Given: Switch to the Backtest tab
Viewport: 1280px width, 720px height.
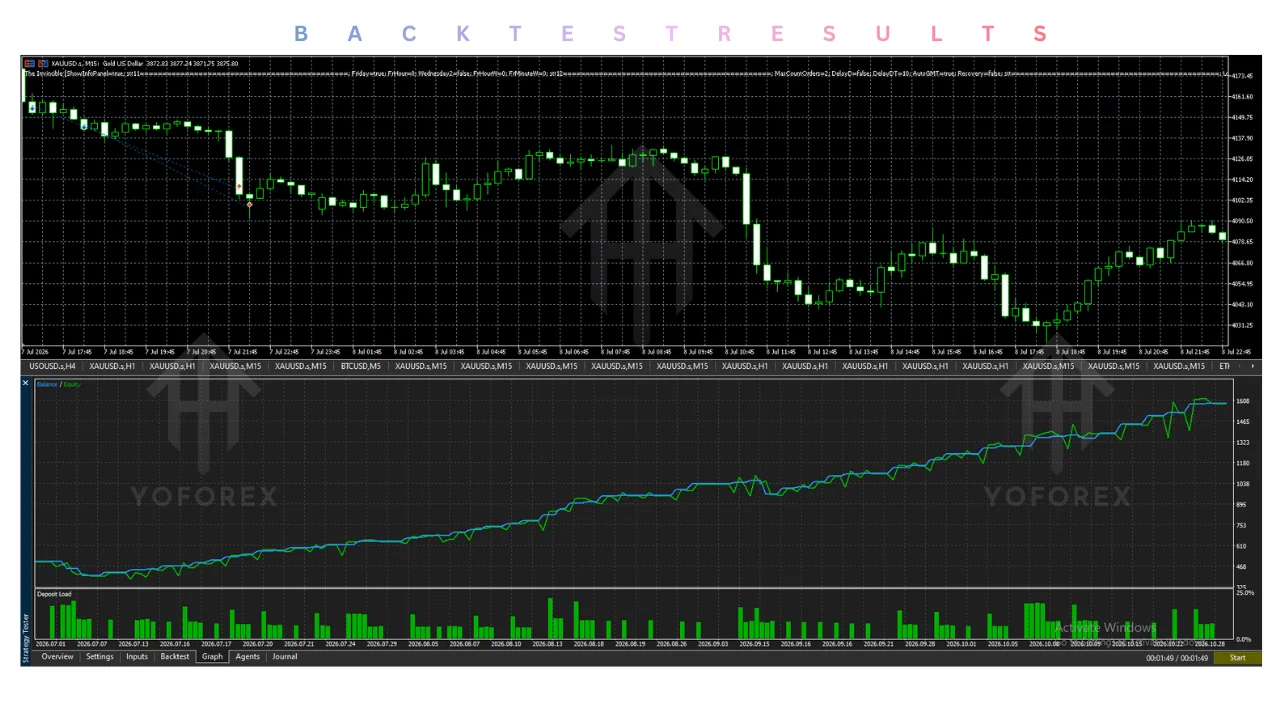Looking at the screenshot, I should [175, 657].
